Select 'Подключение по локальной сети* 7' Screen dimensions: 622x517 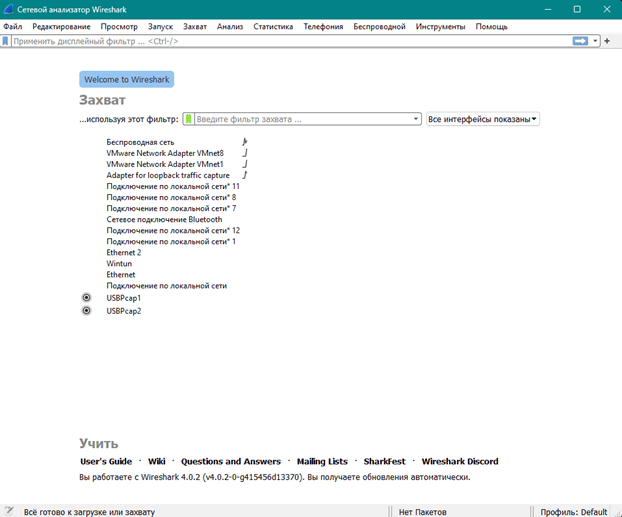click(x=171, y=208)
